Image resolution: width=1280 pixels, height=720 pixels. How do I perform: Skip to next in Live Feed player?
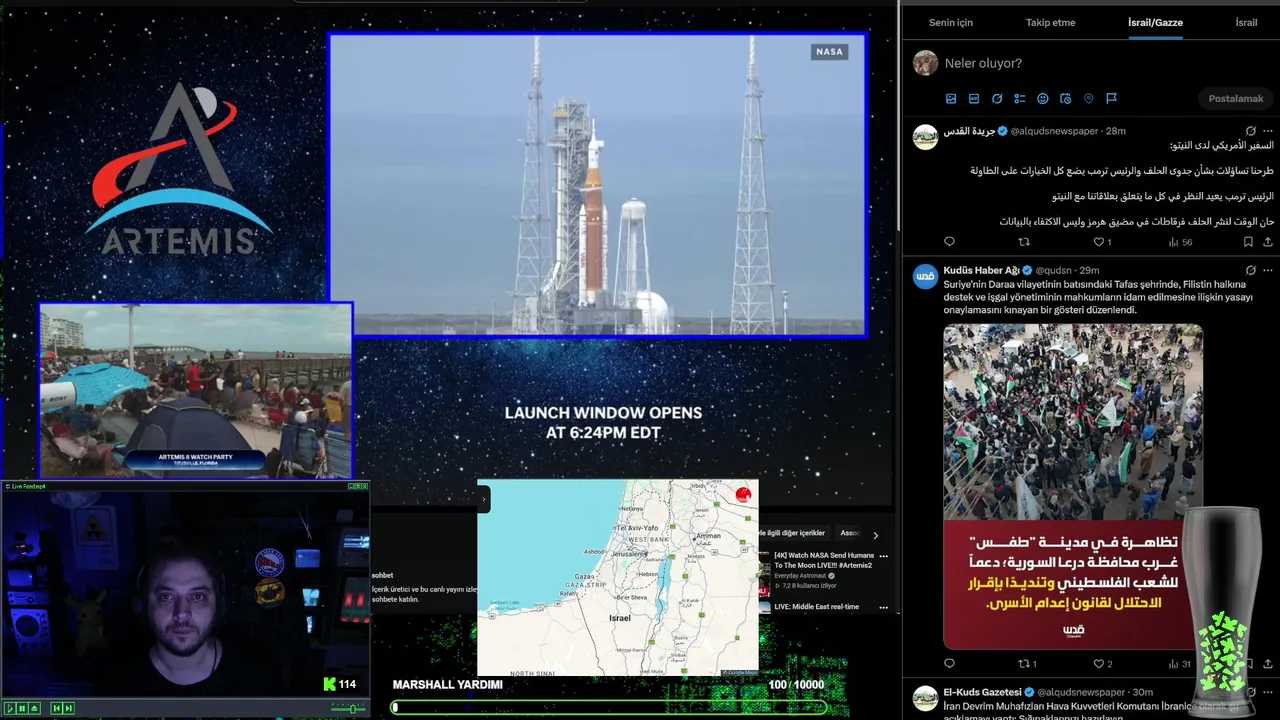(x=68, y=708)
